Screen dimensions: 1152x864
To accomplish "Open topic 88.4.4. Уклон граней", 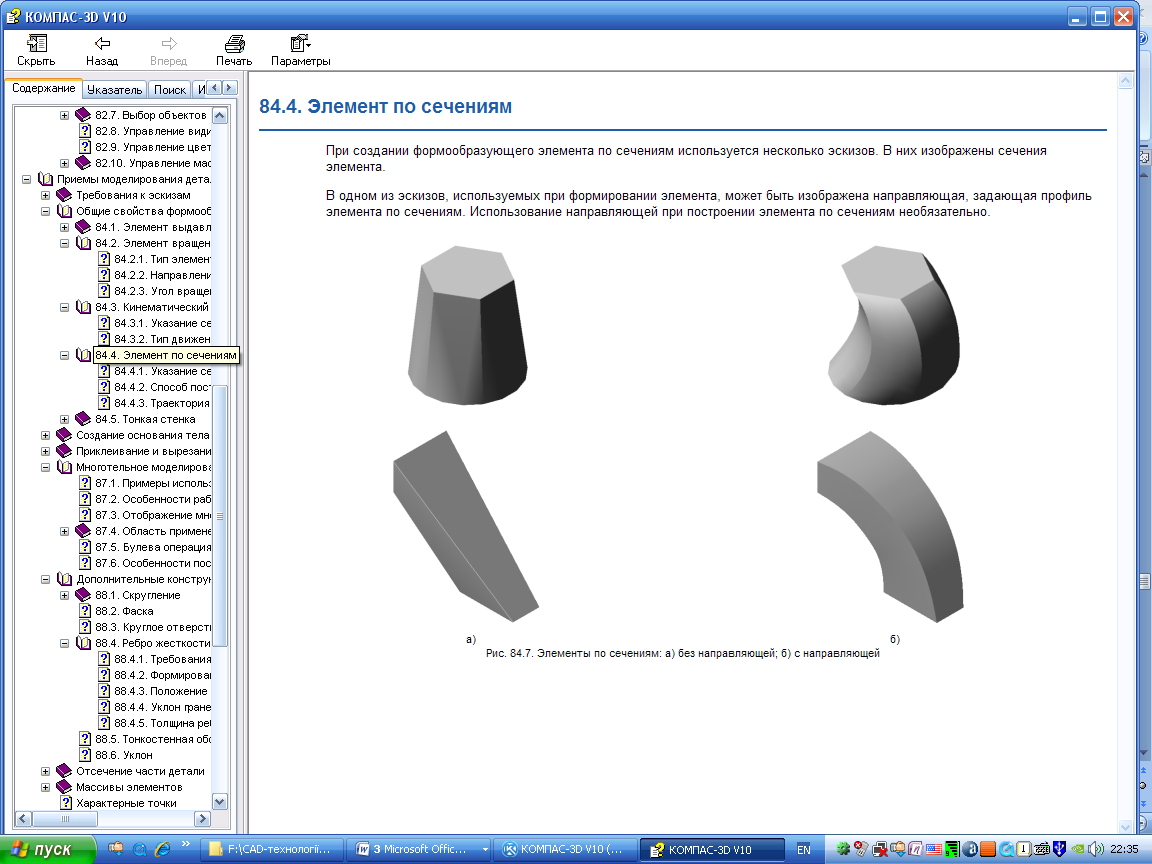I will coord(162,708).
